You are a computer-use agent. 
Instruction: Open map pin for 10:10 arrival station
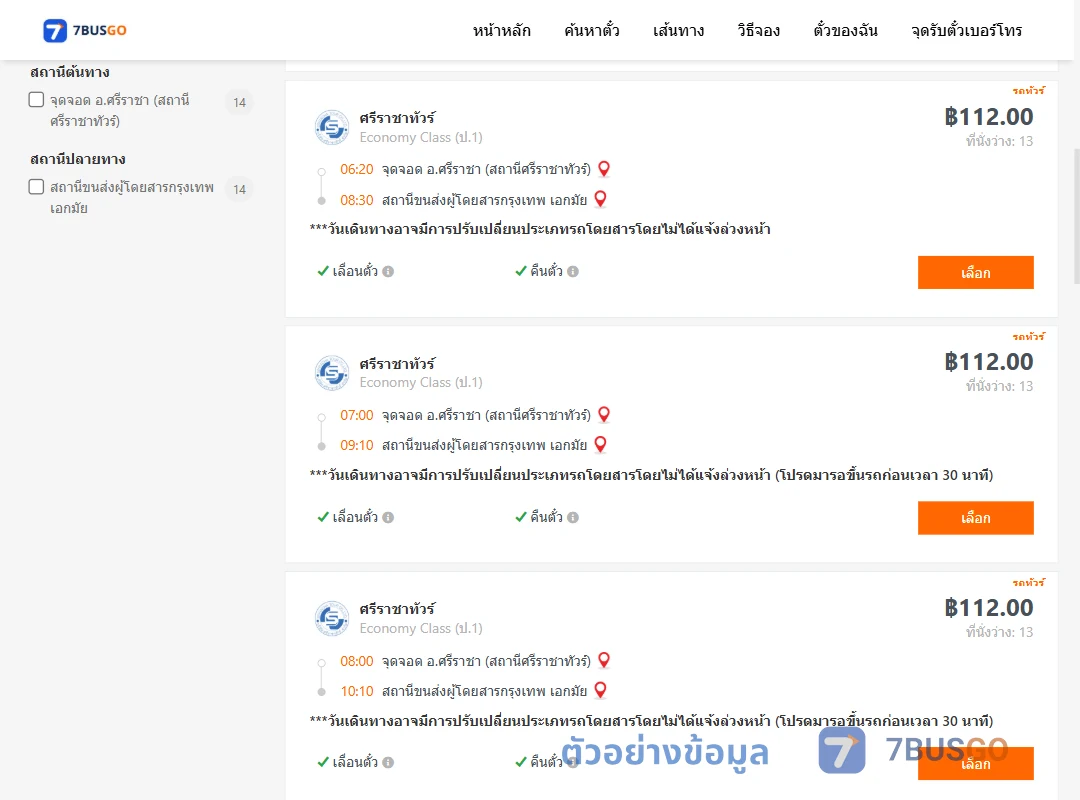click(x=601, y=690)
